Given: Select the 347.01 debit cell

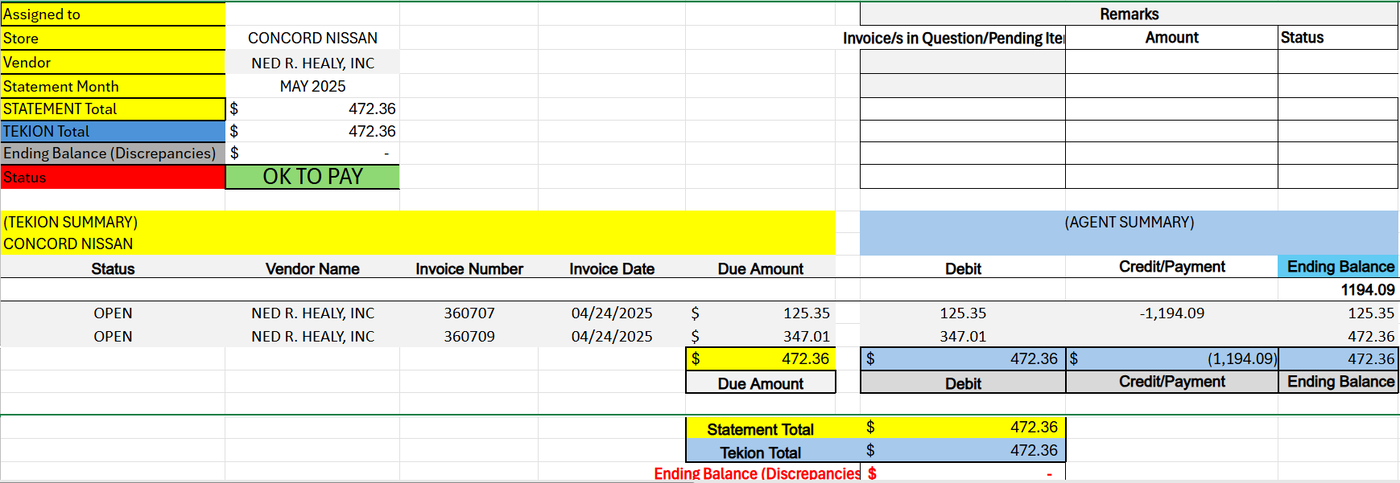Looking at the screenshot, I should [963, 336].
